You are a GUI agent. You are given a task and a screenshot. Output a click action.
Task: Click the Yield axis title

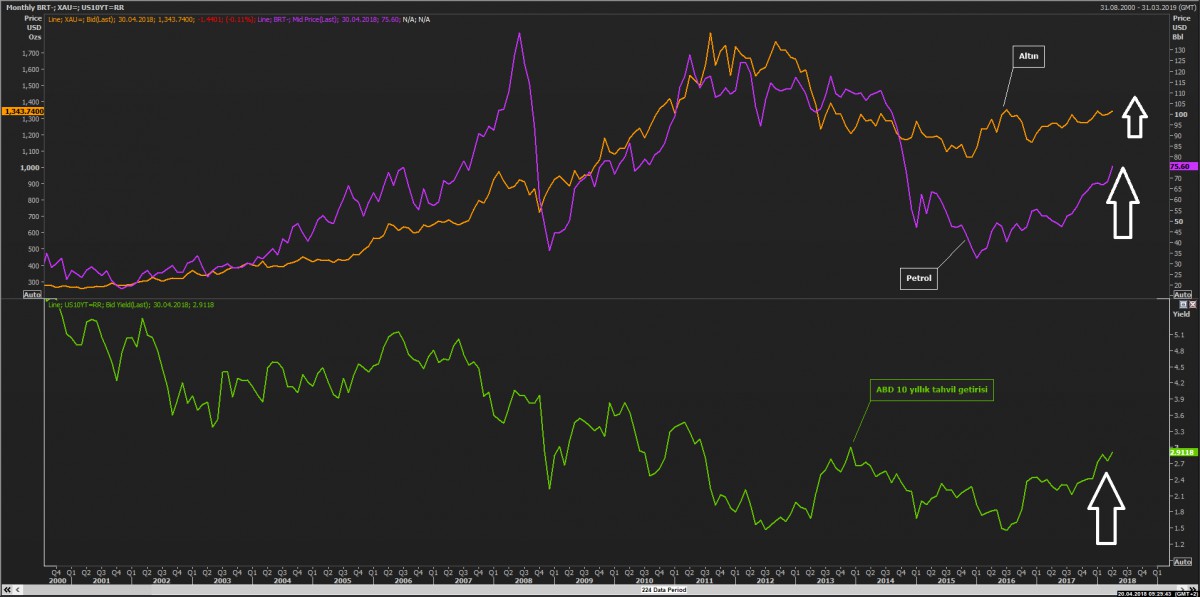[1180, 312]
